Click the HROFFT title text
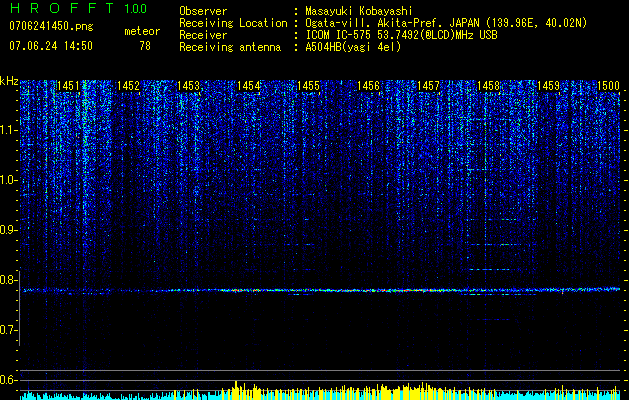This screenshot has height=400, width=629. pyautogui.click(x=63, y=8)
